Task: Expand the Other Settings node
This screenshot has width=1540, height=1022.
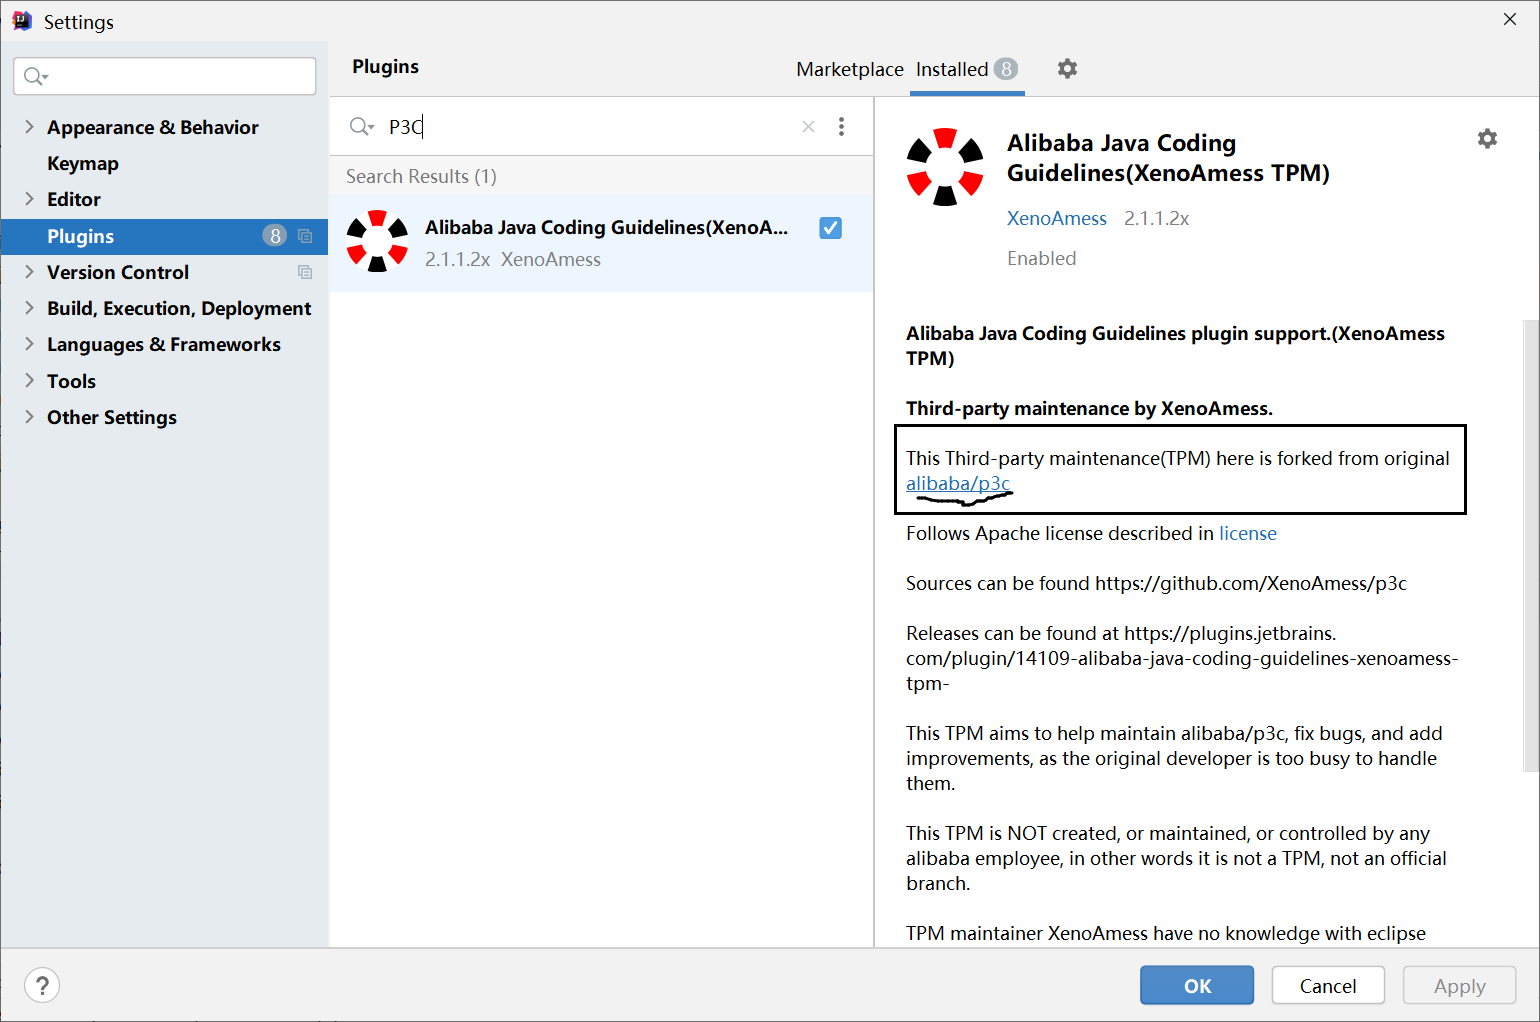Action: [29, 417]
